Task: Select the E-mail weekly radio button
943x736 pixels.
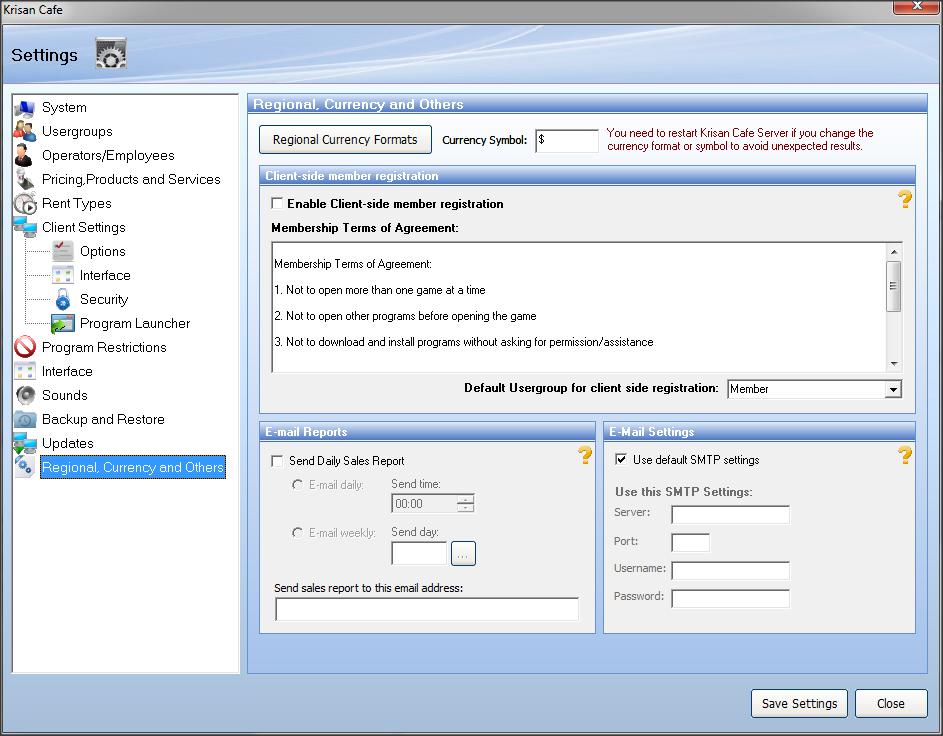Action: coord(297,533)
